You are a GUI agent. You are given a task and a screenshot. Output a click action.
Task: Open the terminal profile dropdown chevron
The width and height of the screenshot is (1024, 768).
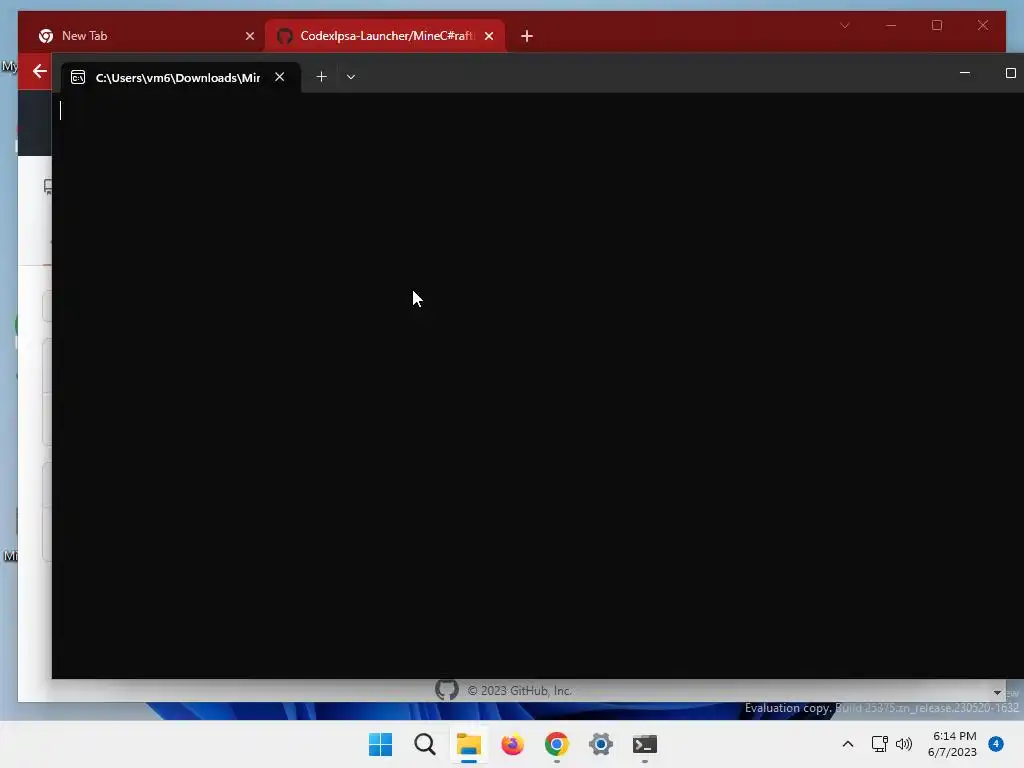tap(351, 77)
